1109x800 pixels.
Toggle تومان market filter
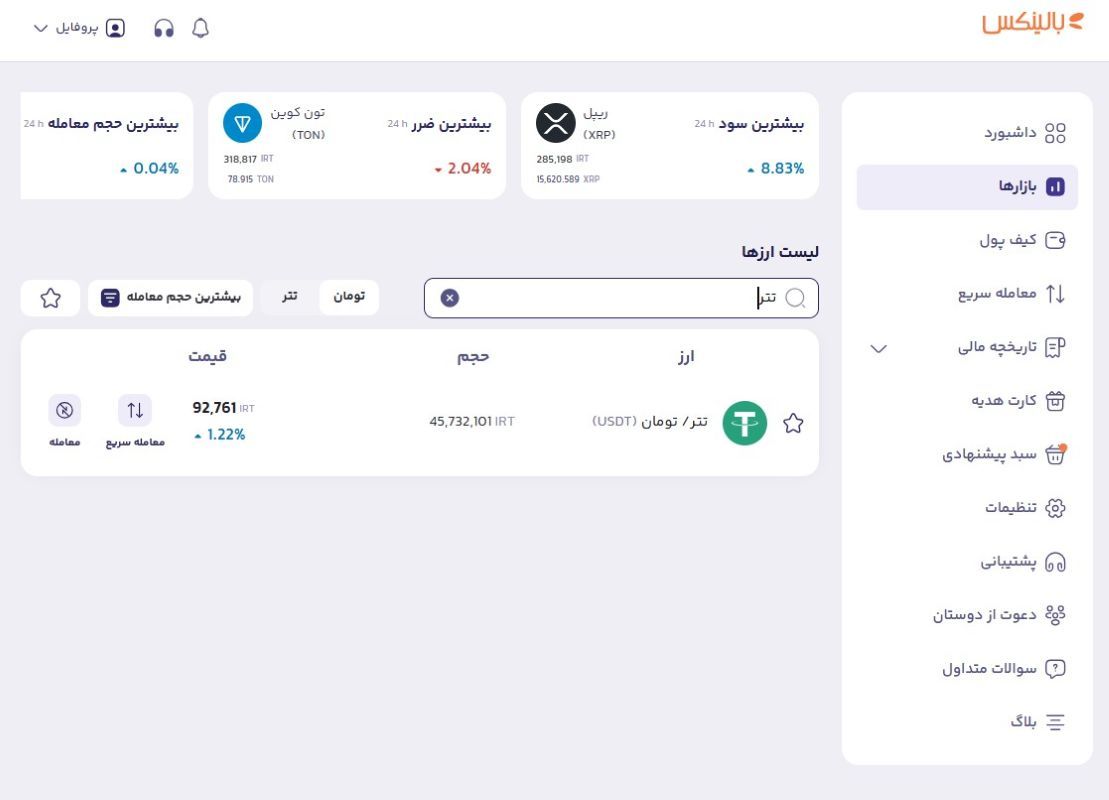[349, 296]
